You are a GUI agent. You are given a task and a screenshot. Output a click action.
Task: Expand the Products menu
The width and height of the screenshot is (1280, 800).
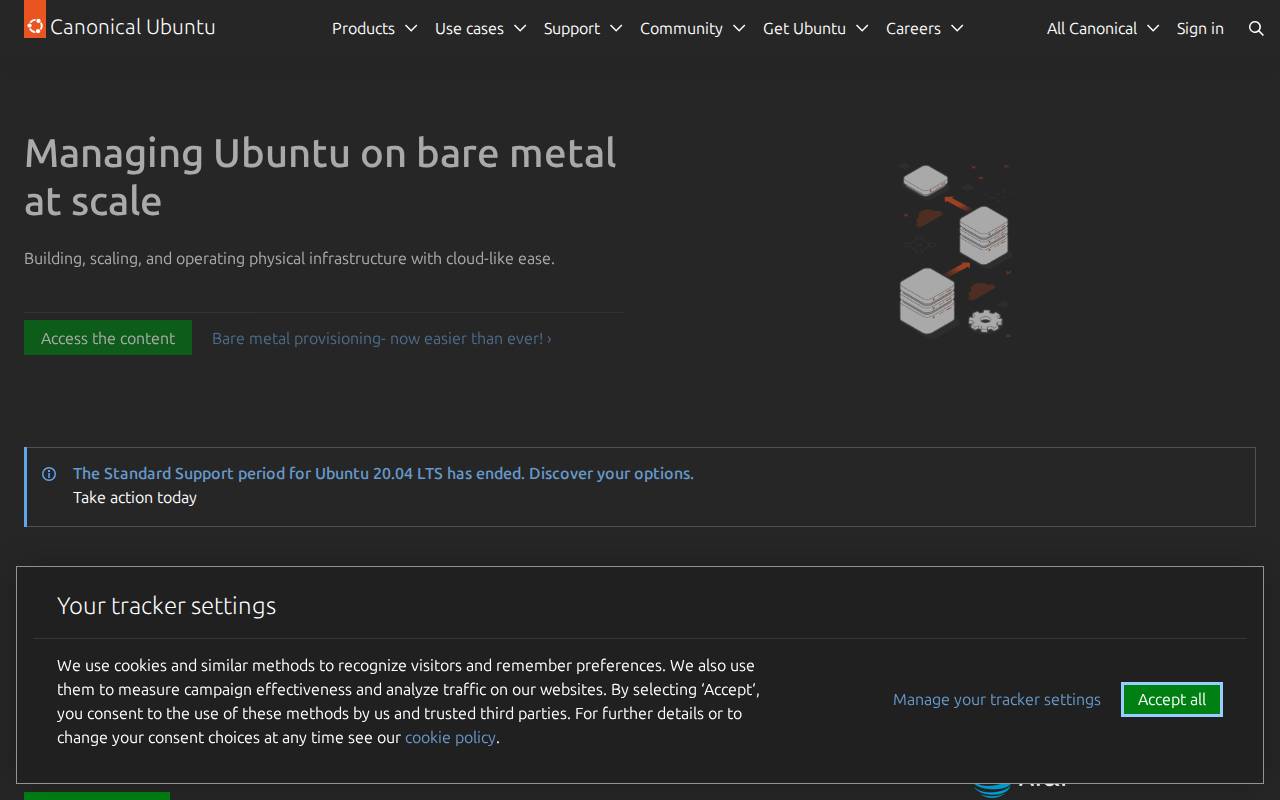coord(374,28)
